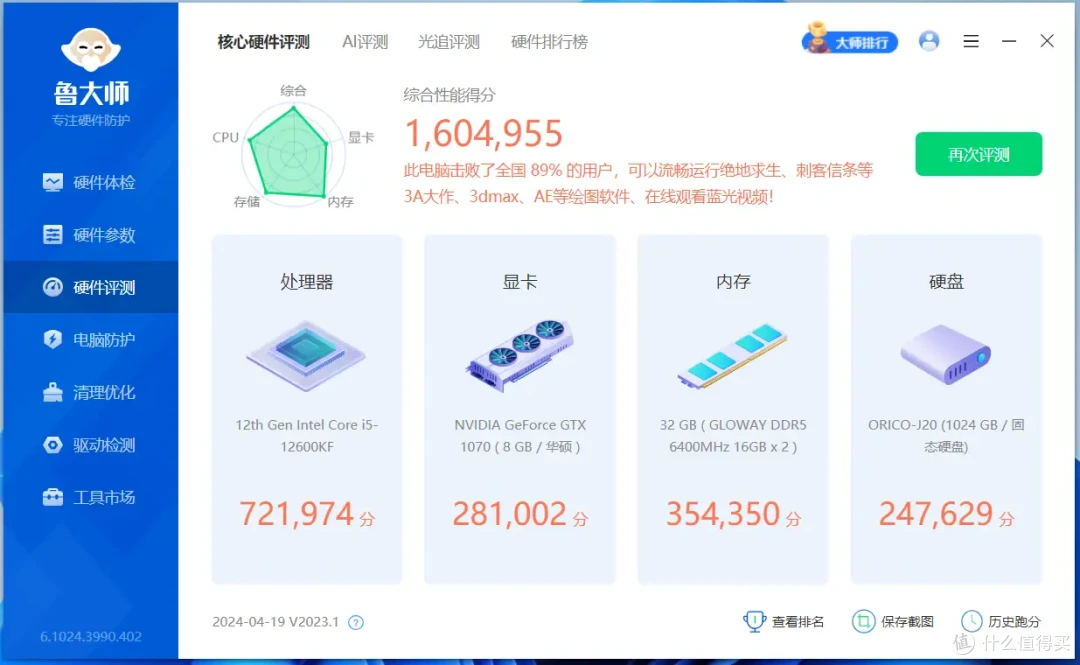This screenshot has height=665, width=1080.
Task: Click the 鲁大师 logo avatar
Action: tap(90, 50)
